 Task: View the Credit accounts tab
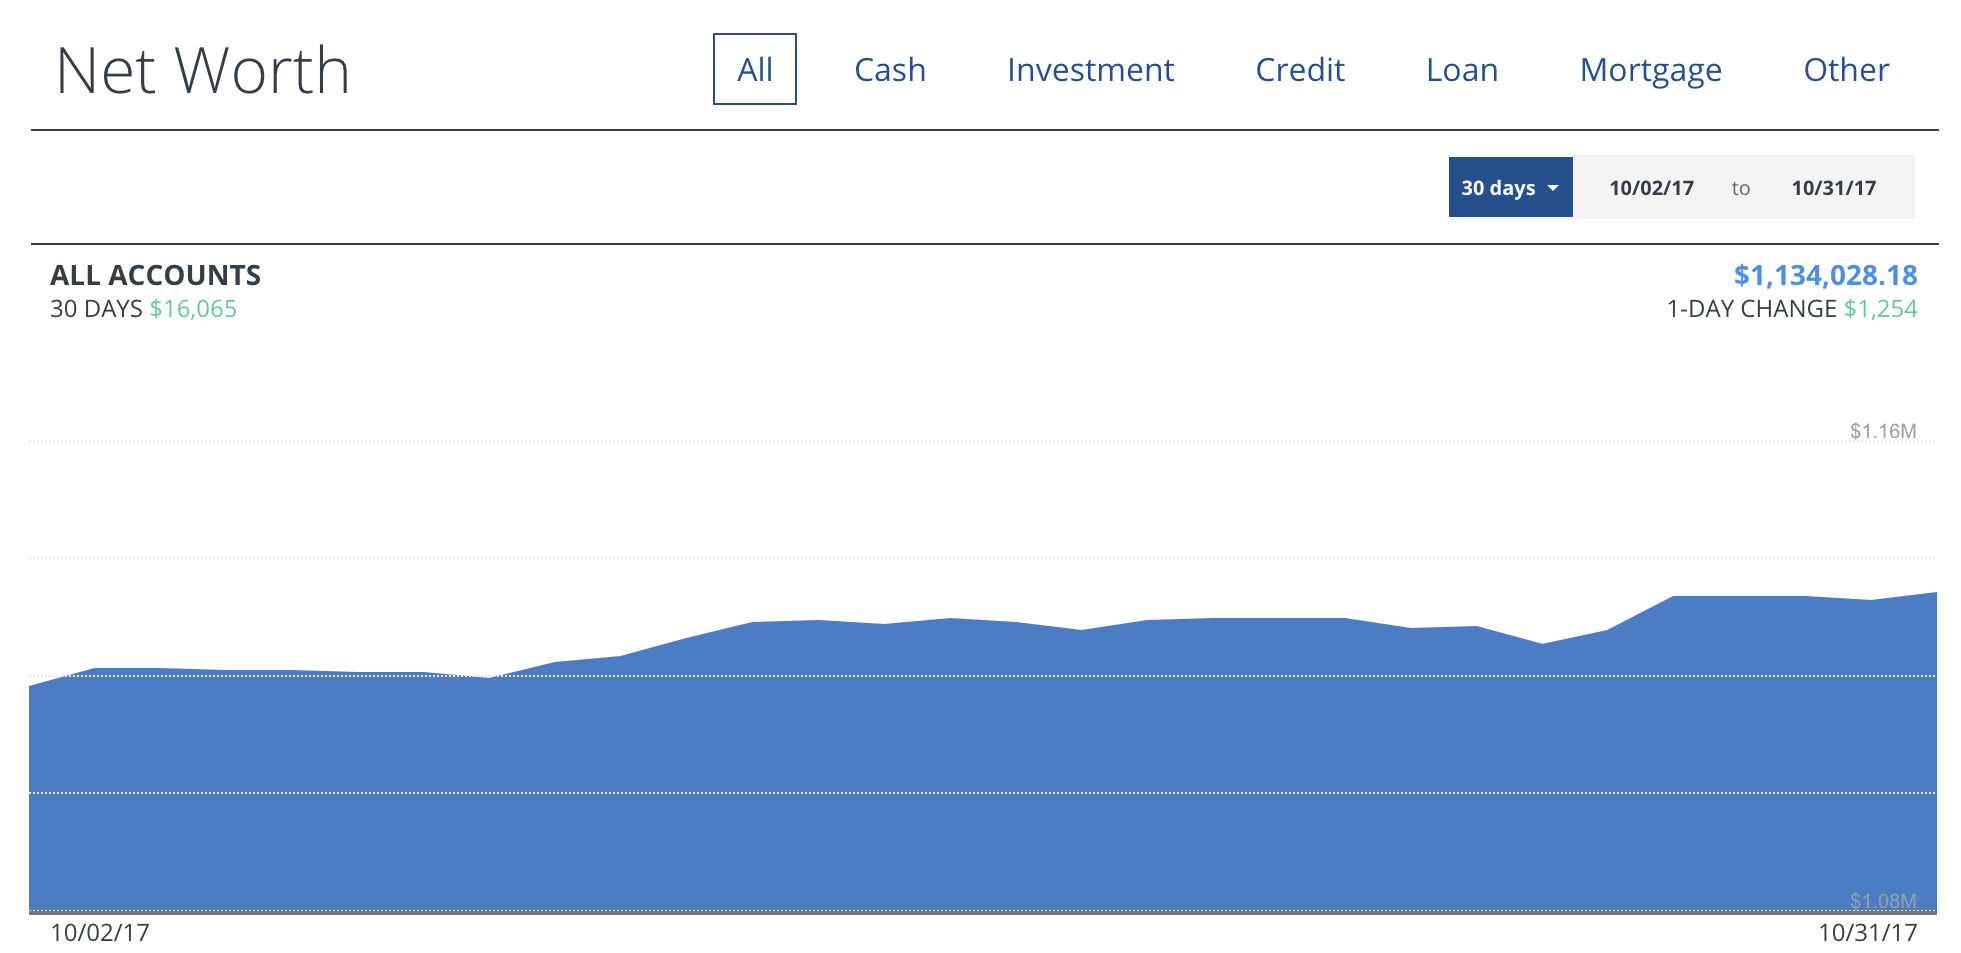pyautogui.click(x=1299, y=70)
